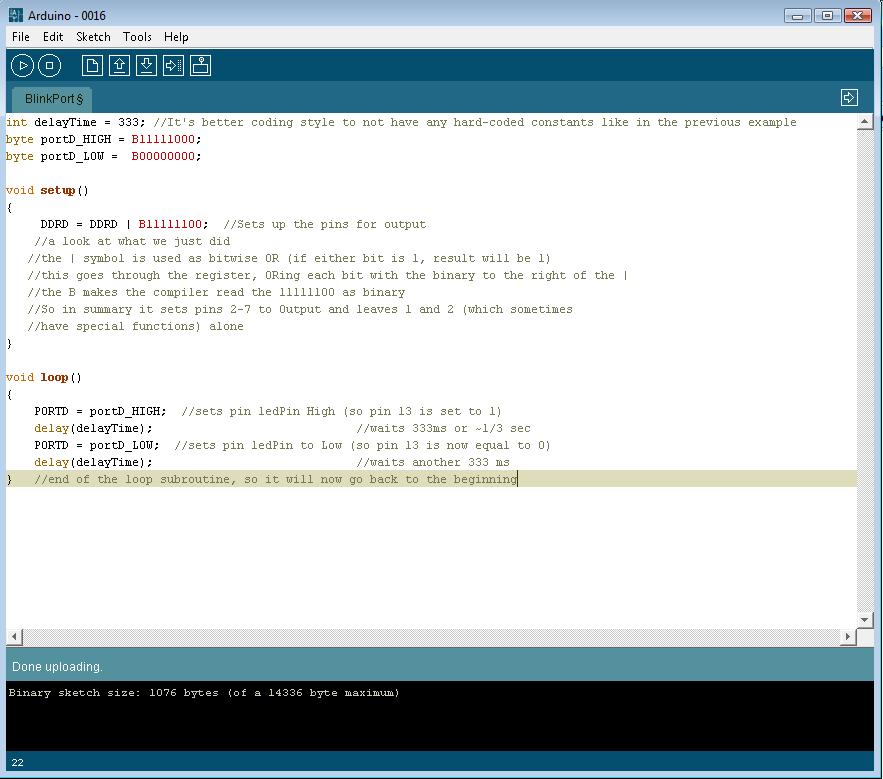This screenshot has width=883, height=779.
Task: Click the Arduino application icon in title bar
Action: pyautogui.click(x=16, y=15)
